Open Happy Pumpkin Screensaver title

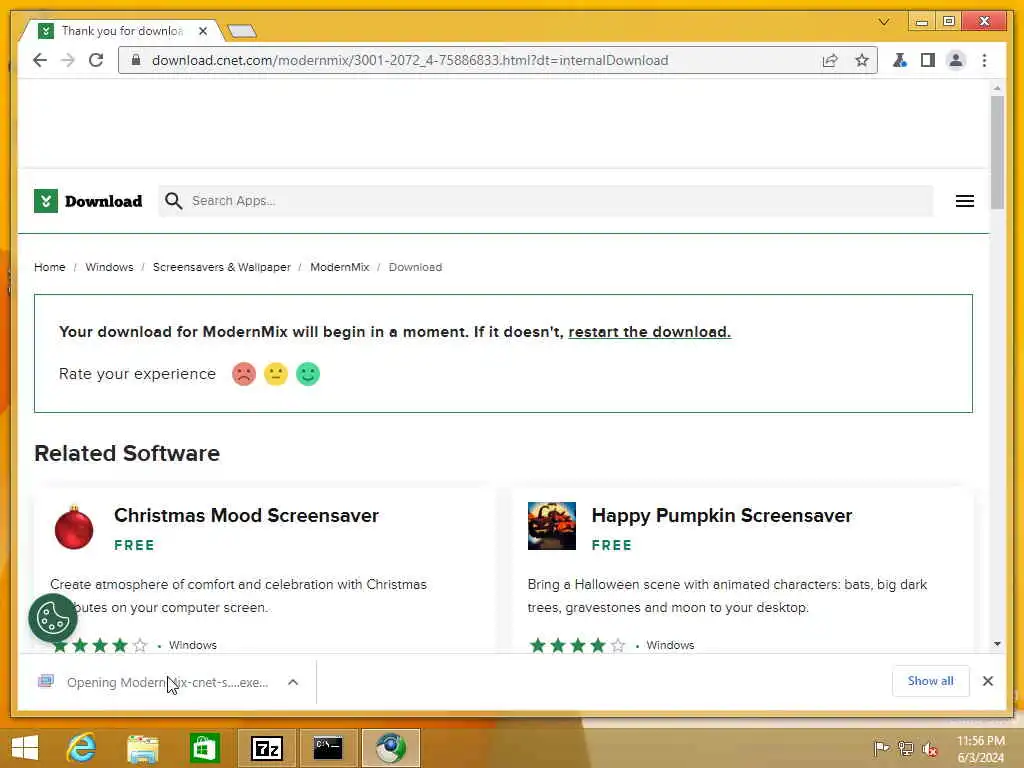click(722, 515)
